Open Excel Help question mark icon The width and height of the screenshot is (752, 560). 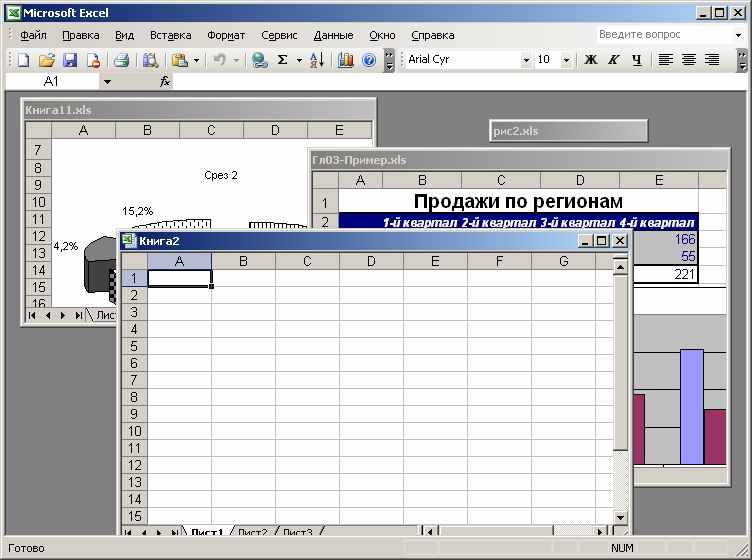(369, 60)
